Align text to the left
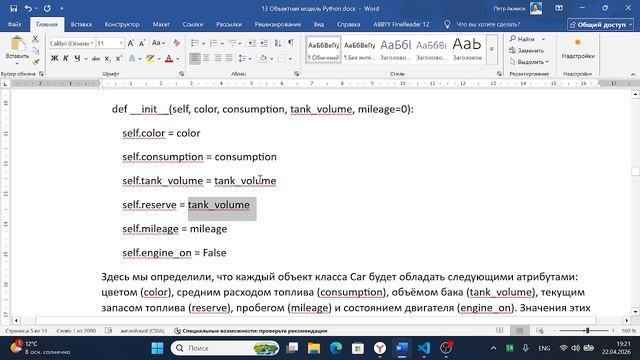 coord(195,59)
